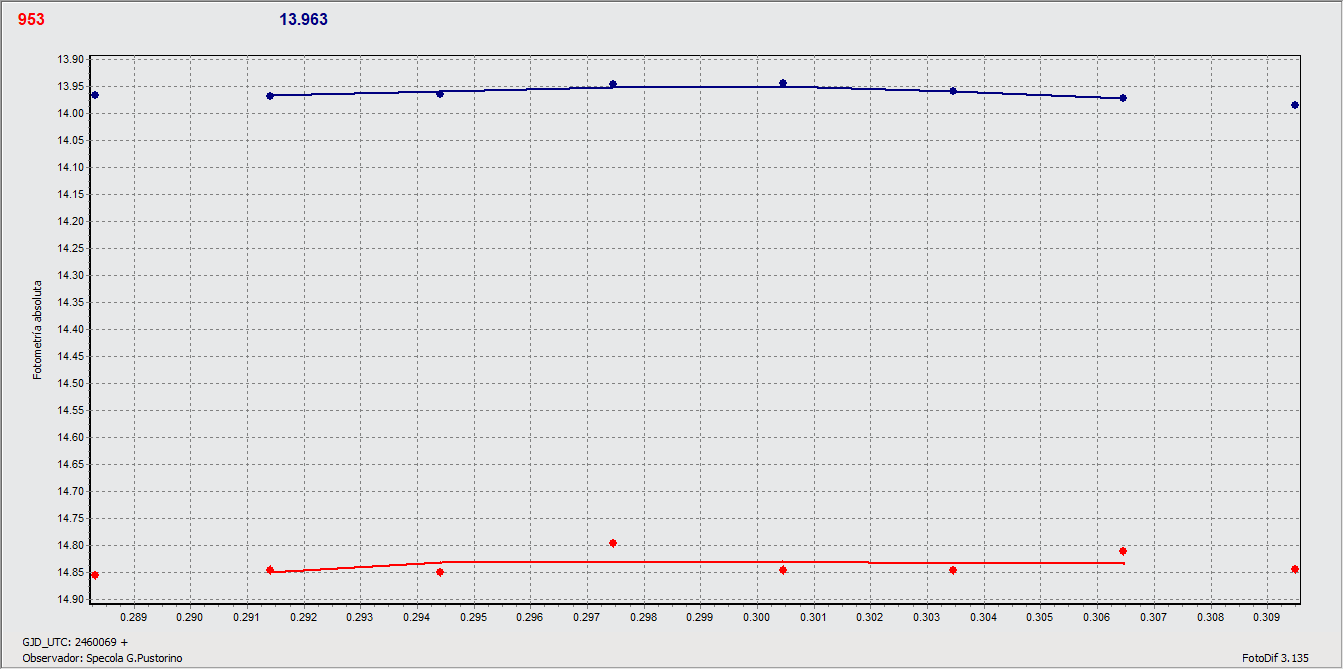
Task: Click the red value 953 in header
Action: 31,19
